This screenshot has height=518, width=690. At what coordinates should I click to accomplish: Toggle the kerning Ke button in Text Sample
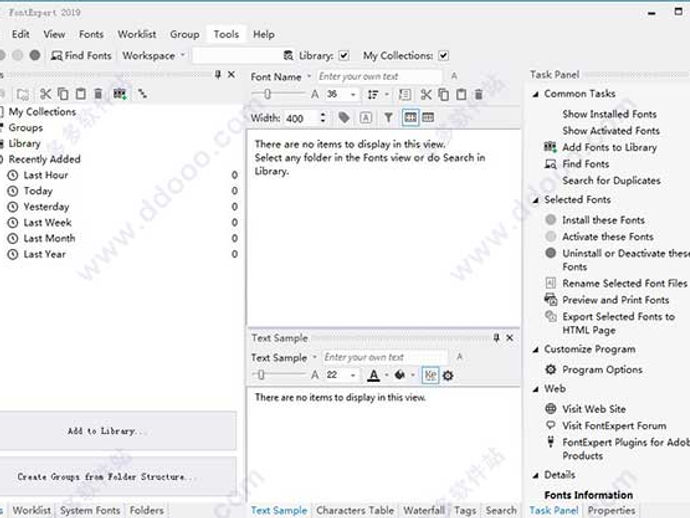tap(430, 375)
